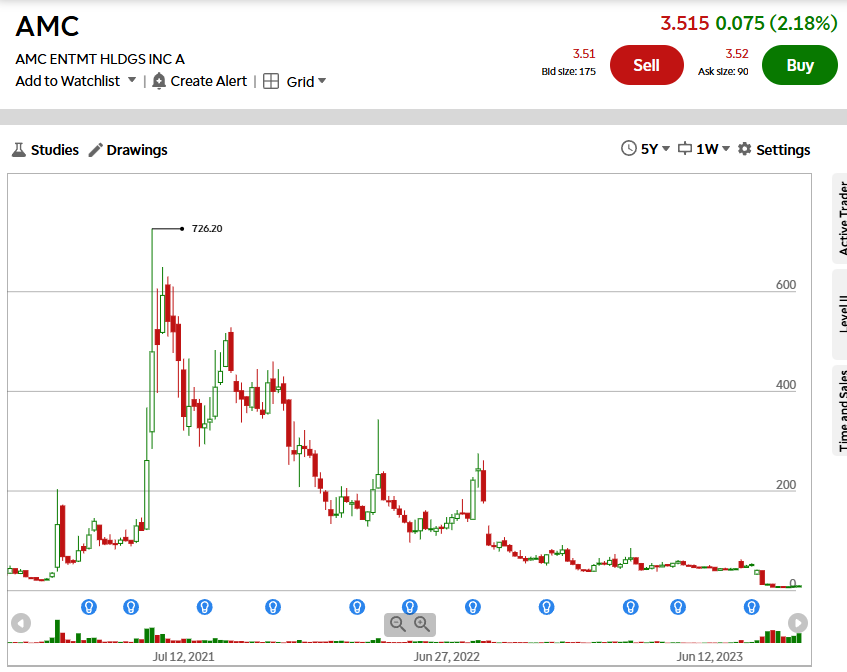Click the 600 price axis label
Image resolution: width=847 pixels, height=672 pixels.
click(786, 285)
